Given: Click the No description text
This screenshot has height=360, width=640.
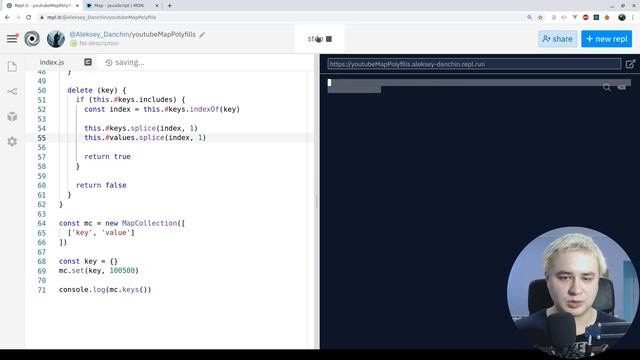Looking at the screenshot, I should 99,43.
